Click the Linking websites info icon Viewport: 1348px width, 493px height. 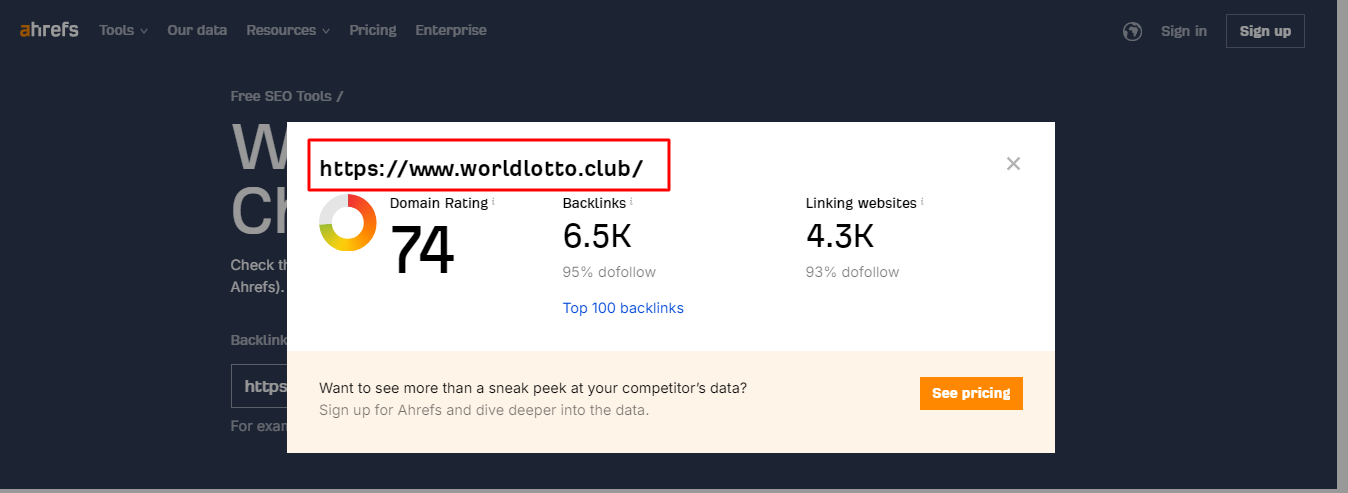[x=921, y=202]
